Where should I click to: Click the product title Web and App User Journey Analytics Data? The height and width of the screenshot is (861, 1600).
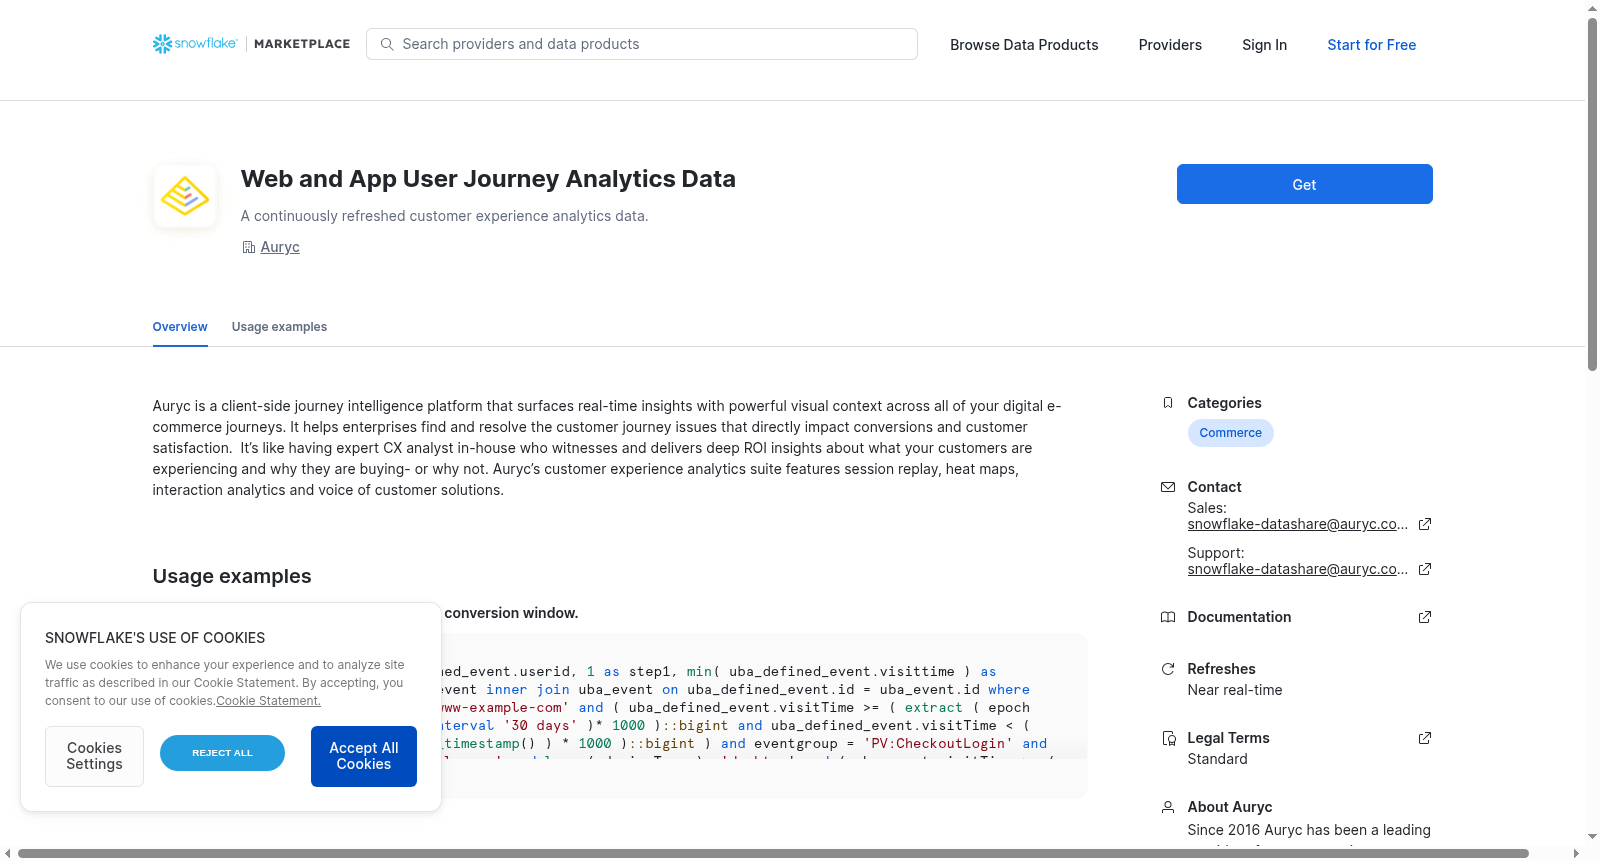(488, 179)
